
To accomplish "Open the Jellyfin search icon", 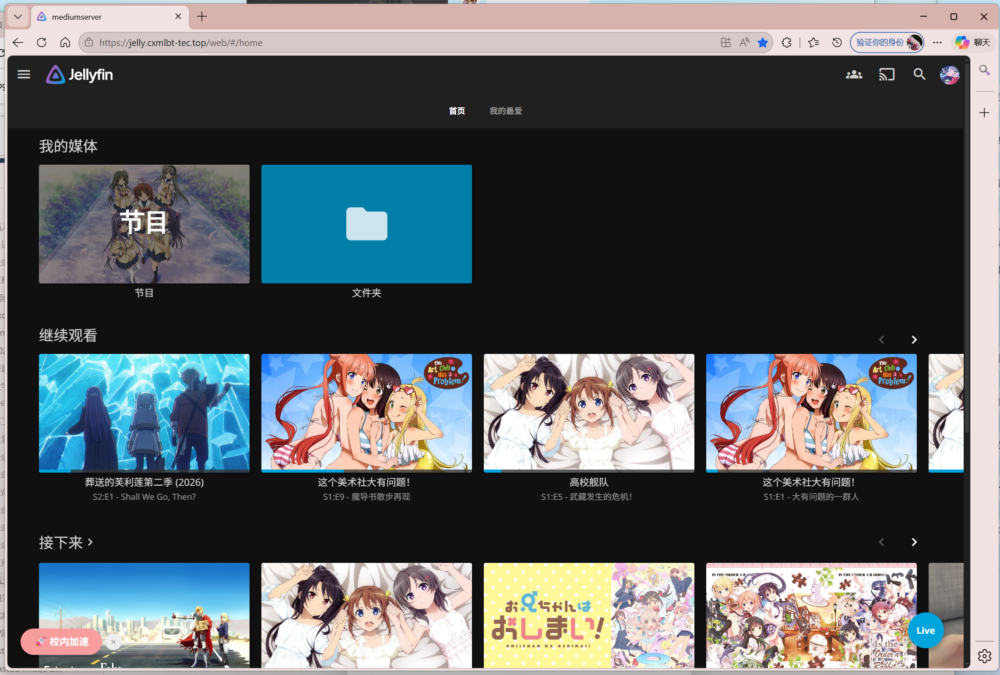I will pyautogui.click(x=919, y=75).
